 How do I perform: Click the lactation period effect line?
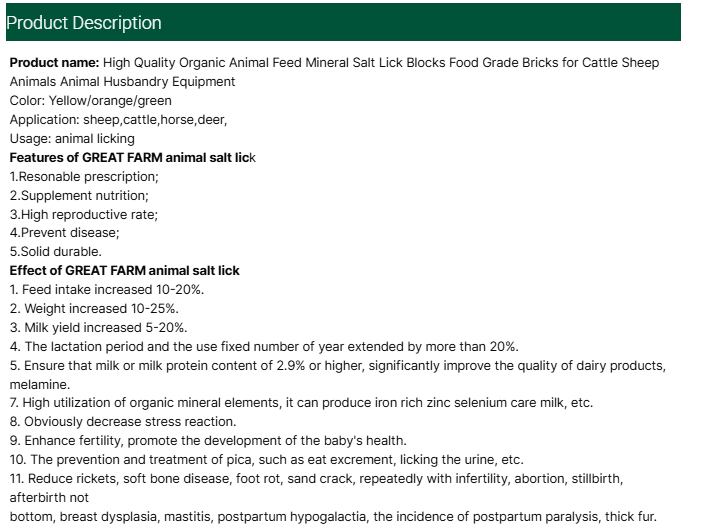pyautogui.click(x=264, y=347)
